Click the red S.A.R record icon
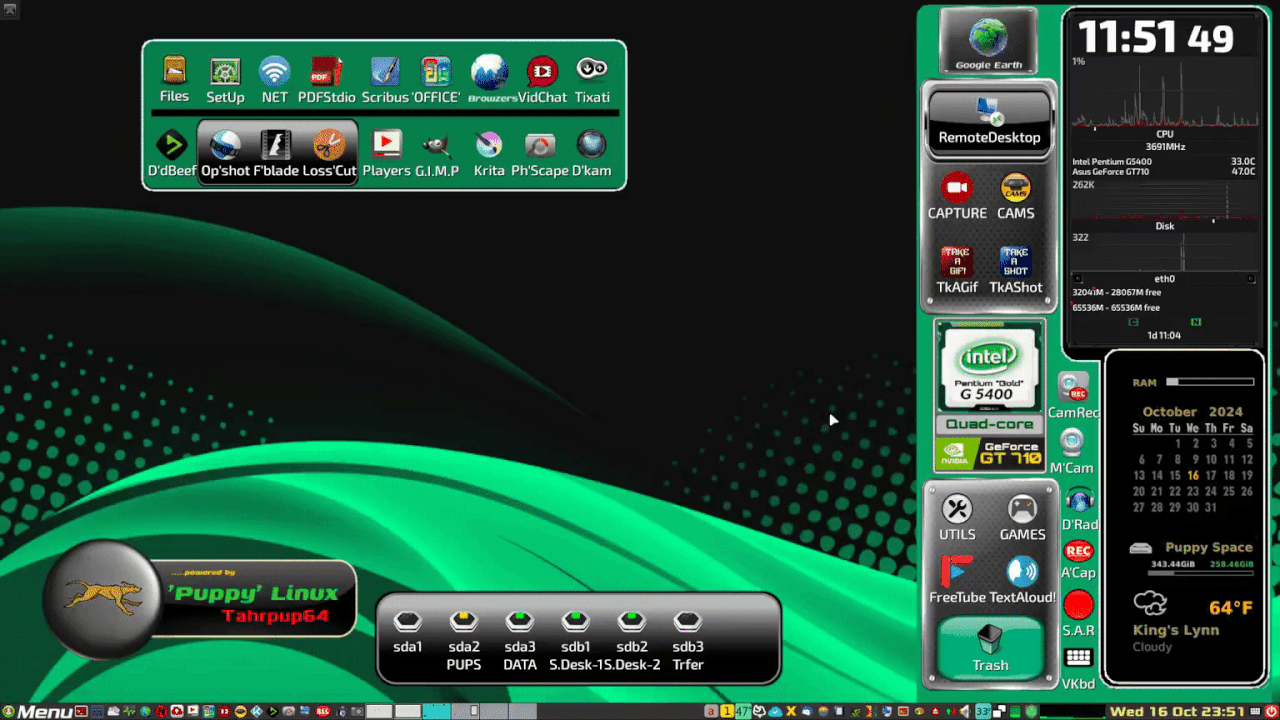The width and height of the screenshot is (1280, 720). pyautogui.click(x=1078, y=605)
